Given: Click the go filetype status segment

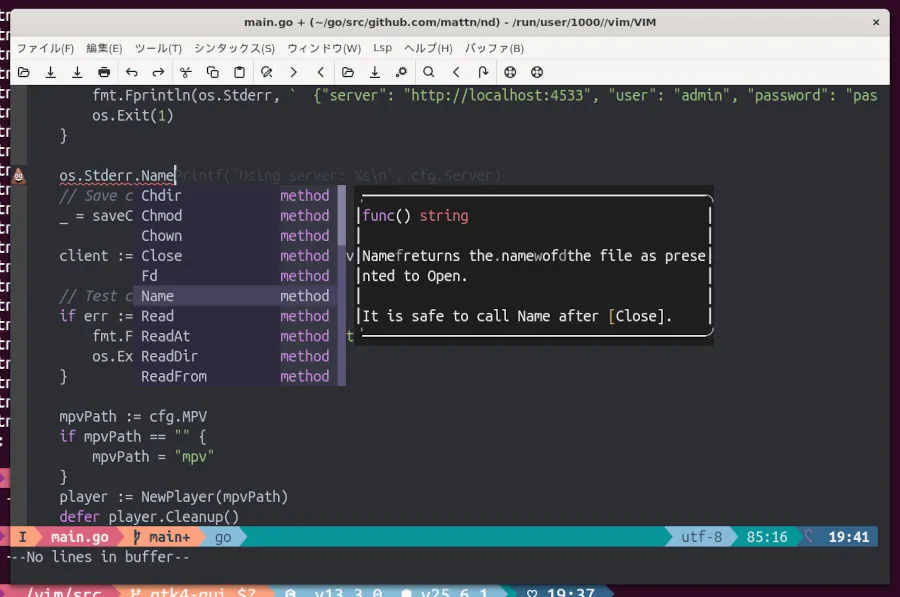Looking at the screenshot, I should (223, 537).
